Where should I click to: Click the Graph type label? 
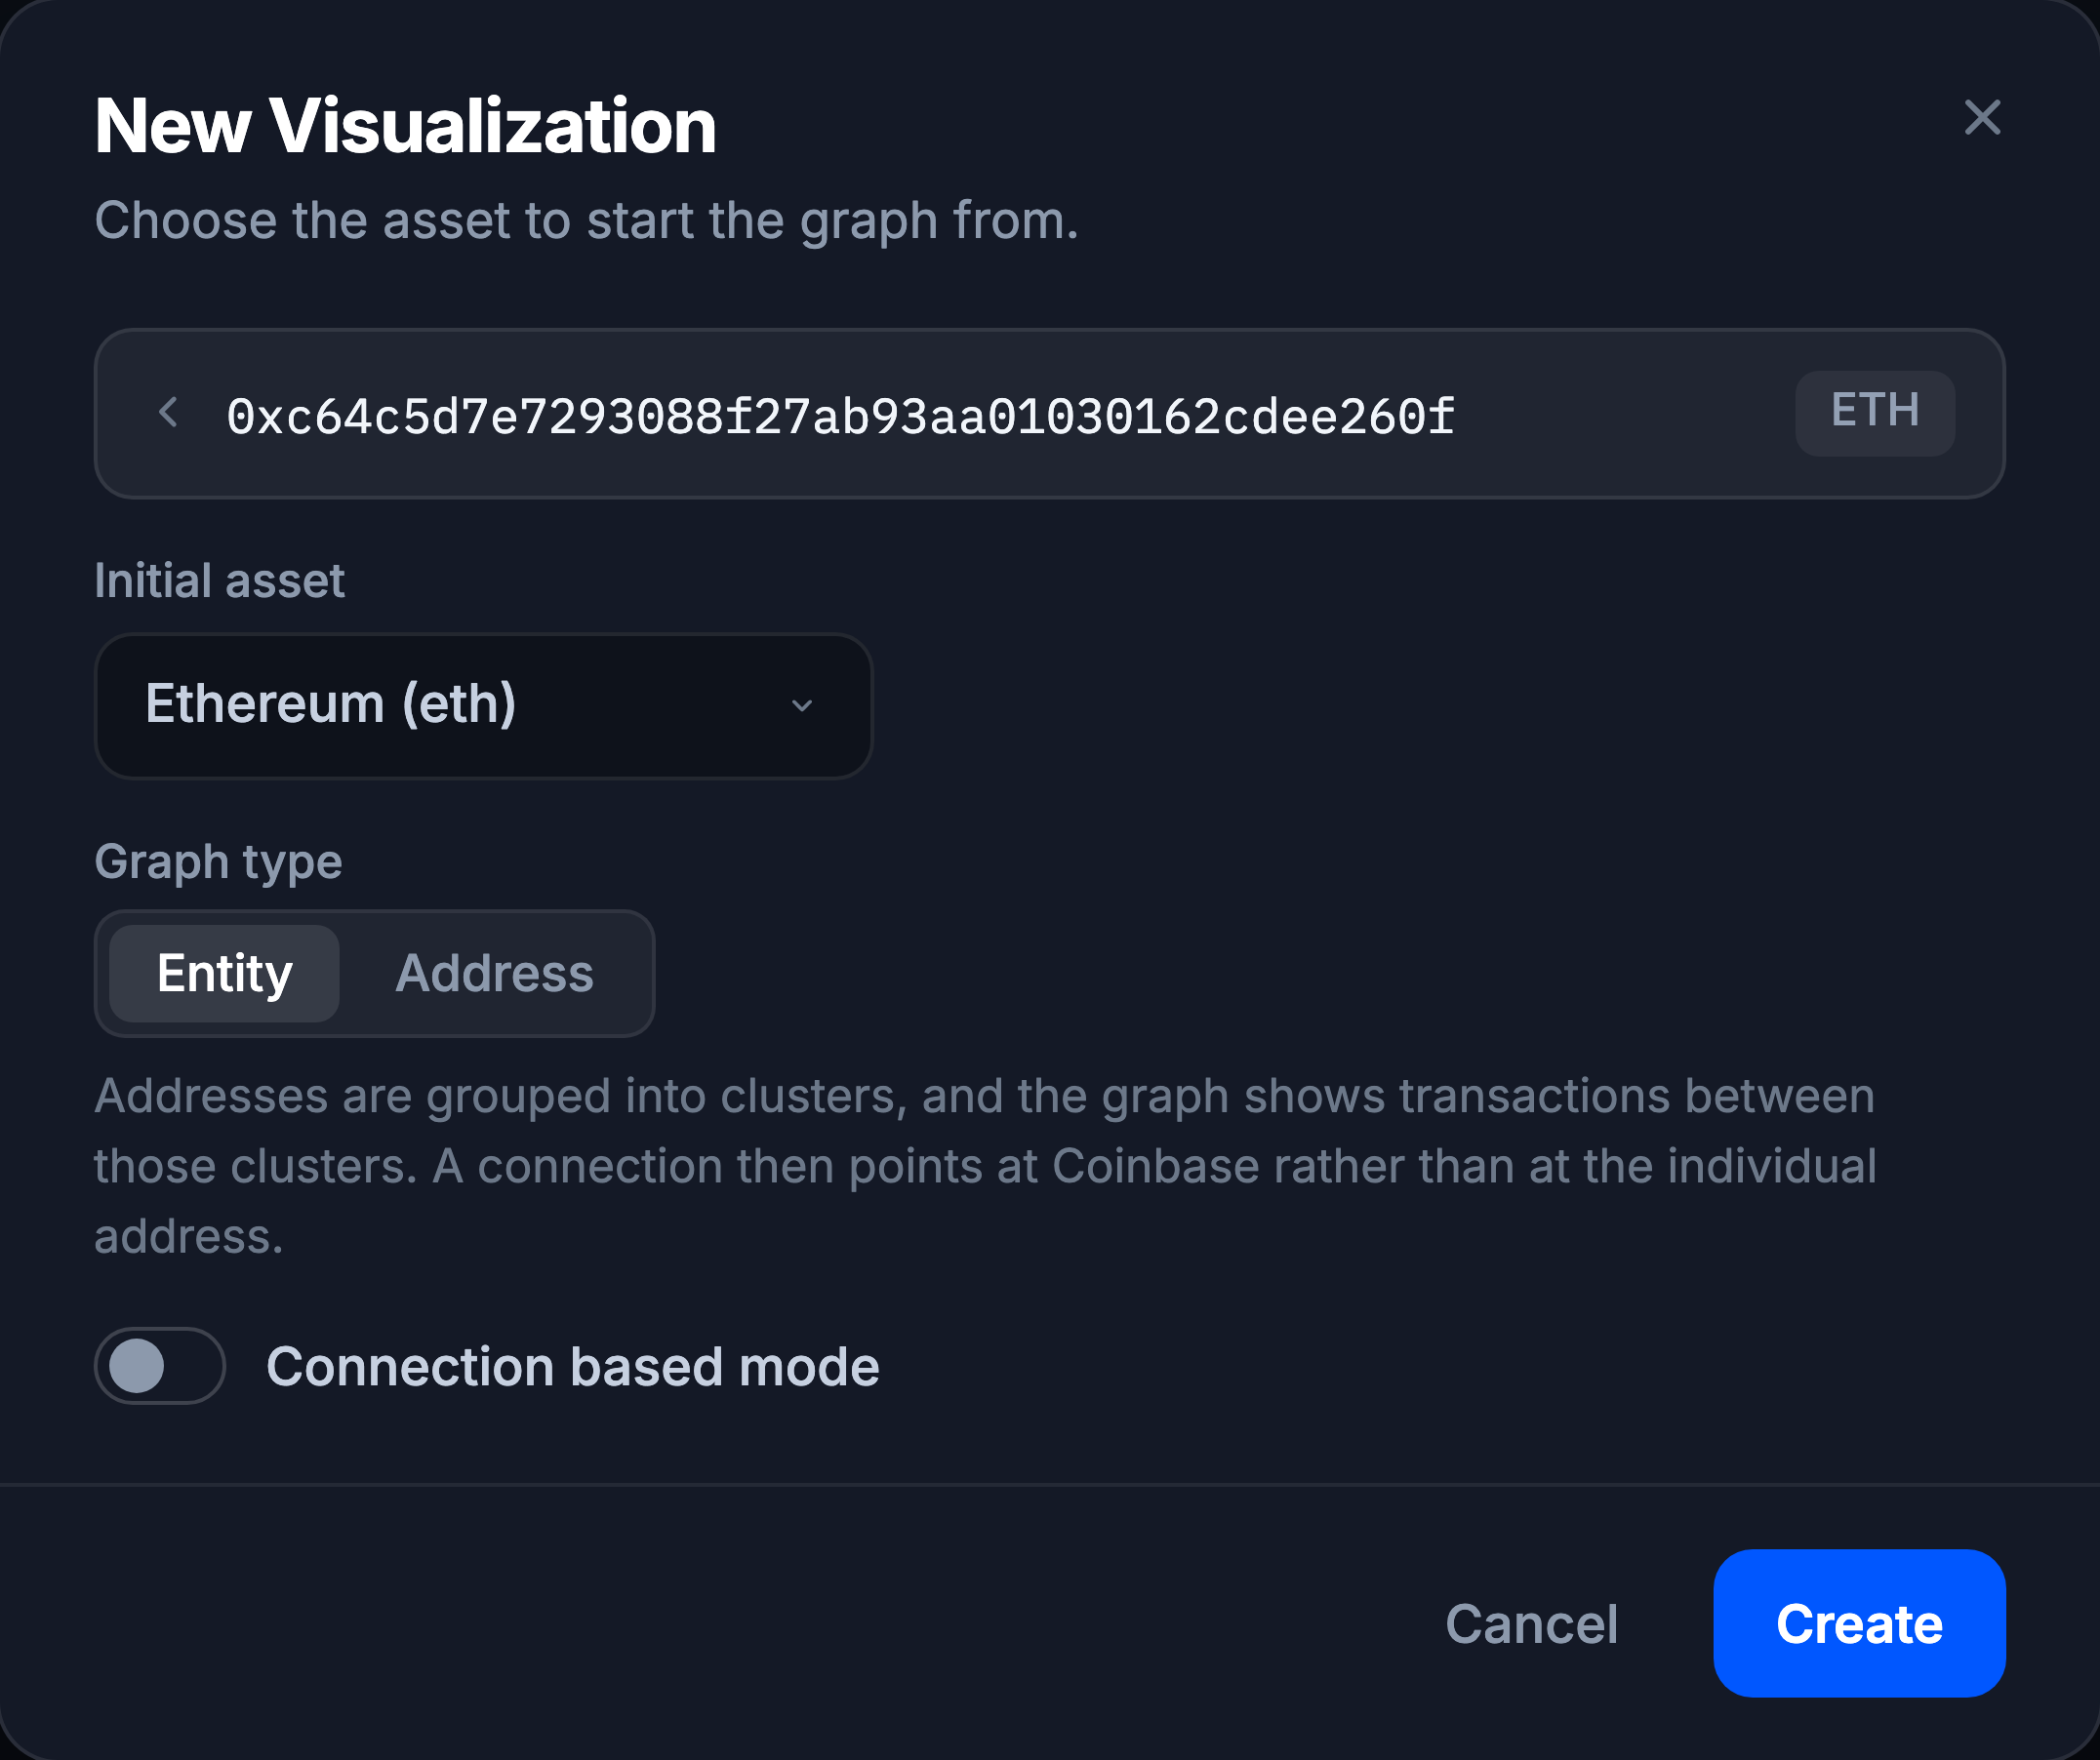pyautogui.click(x=218, y=863)
